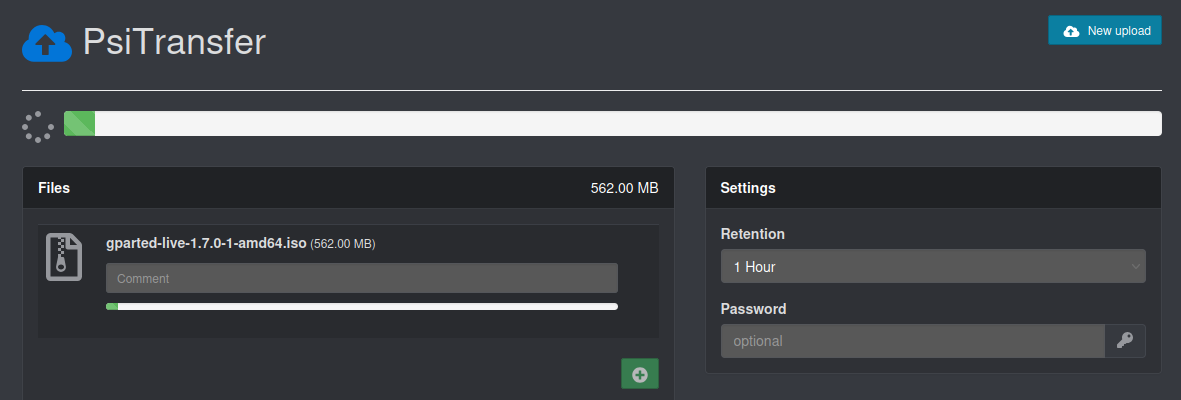Click the loading spinner icon
This screenshot has height=400, width=1181.
click(39, 124)
